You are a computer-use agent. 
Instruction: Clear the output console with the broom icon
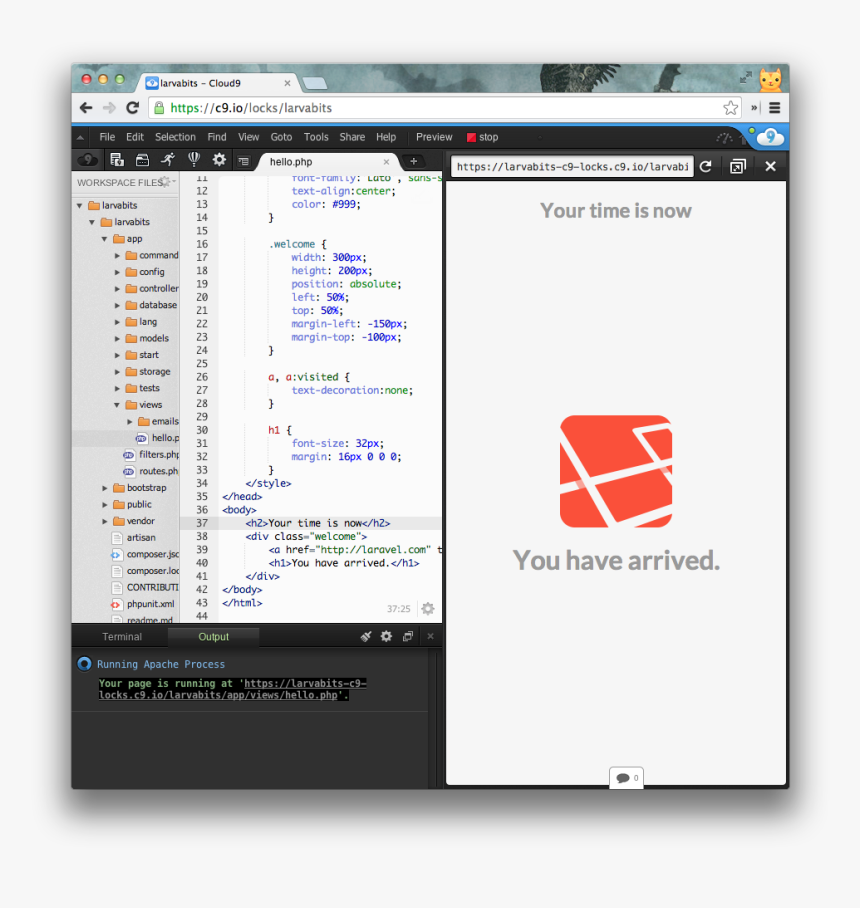click(x=365, y=636)
